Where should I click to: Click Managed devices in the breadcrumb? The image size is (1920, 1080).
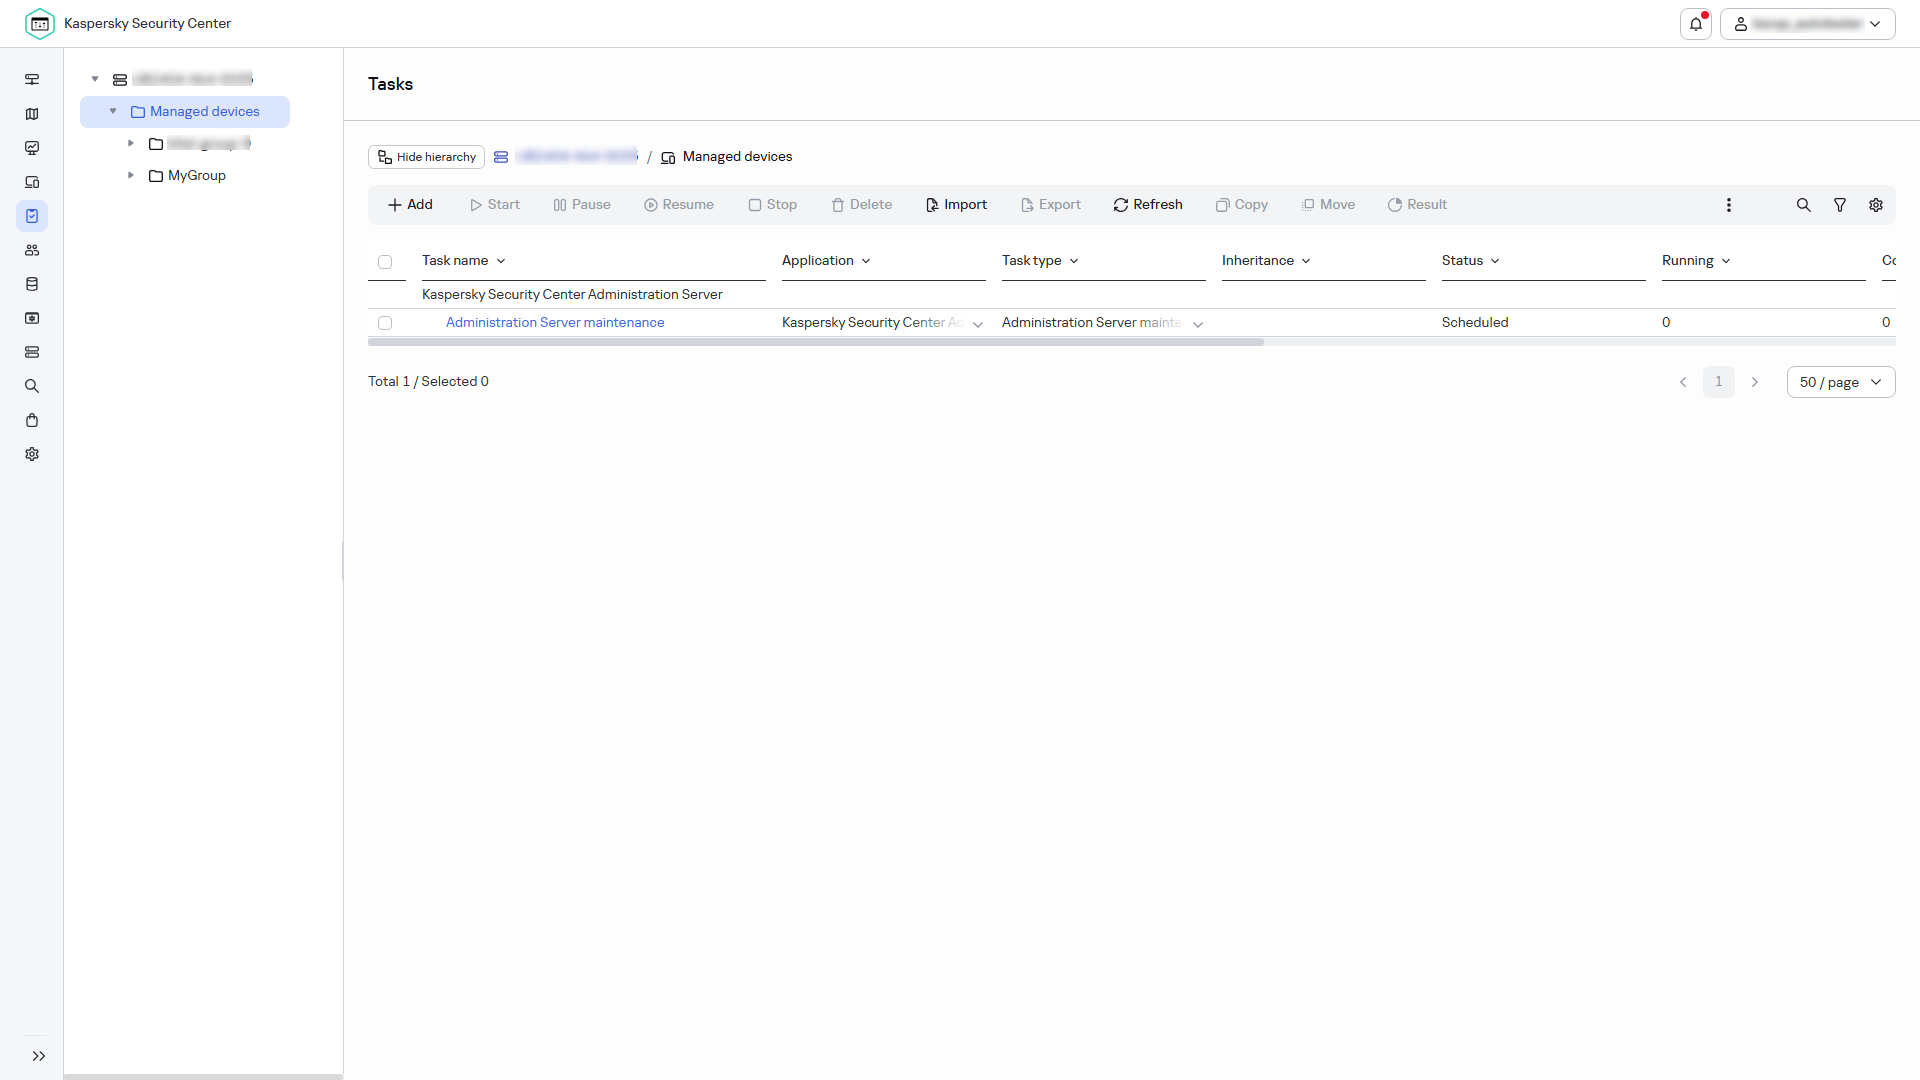pos(737,157)
